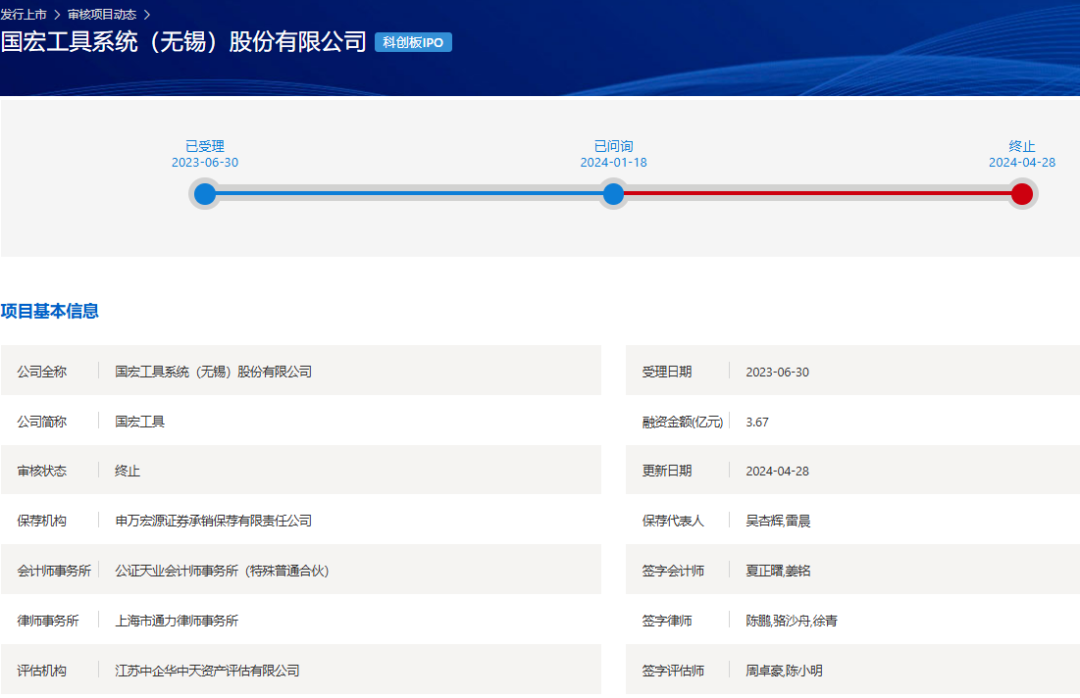1080x698 pixels.
Task: Click the 审核状态 field label
Action: tap(42, 471)
